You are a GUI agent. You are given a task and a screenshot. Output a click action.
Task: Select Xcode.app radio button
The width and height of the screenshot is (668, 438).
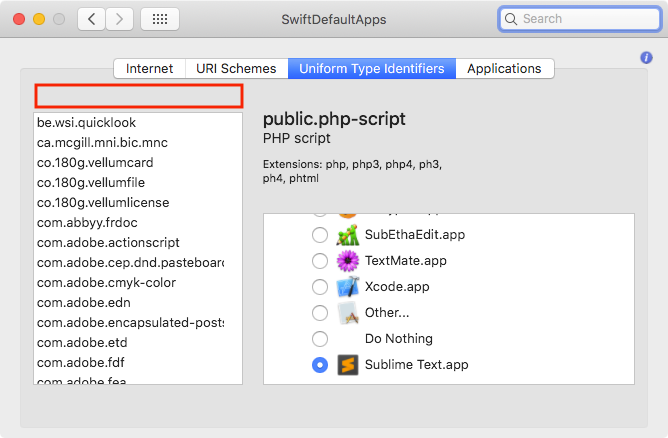[x=320, y=287]
